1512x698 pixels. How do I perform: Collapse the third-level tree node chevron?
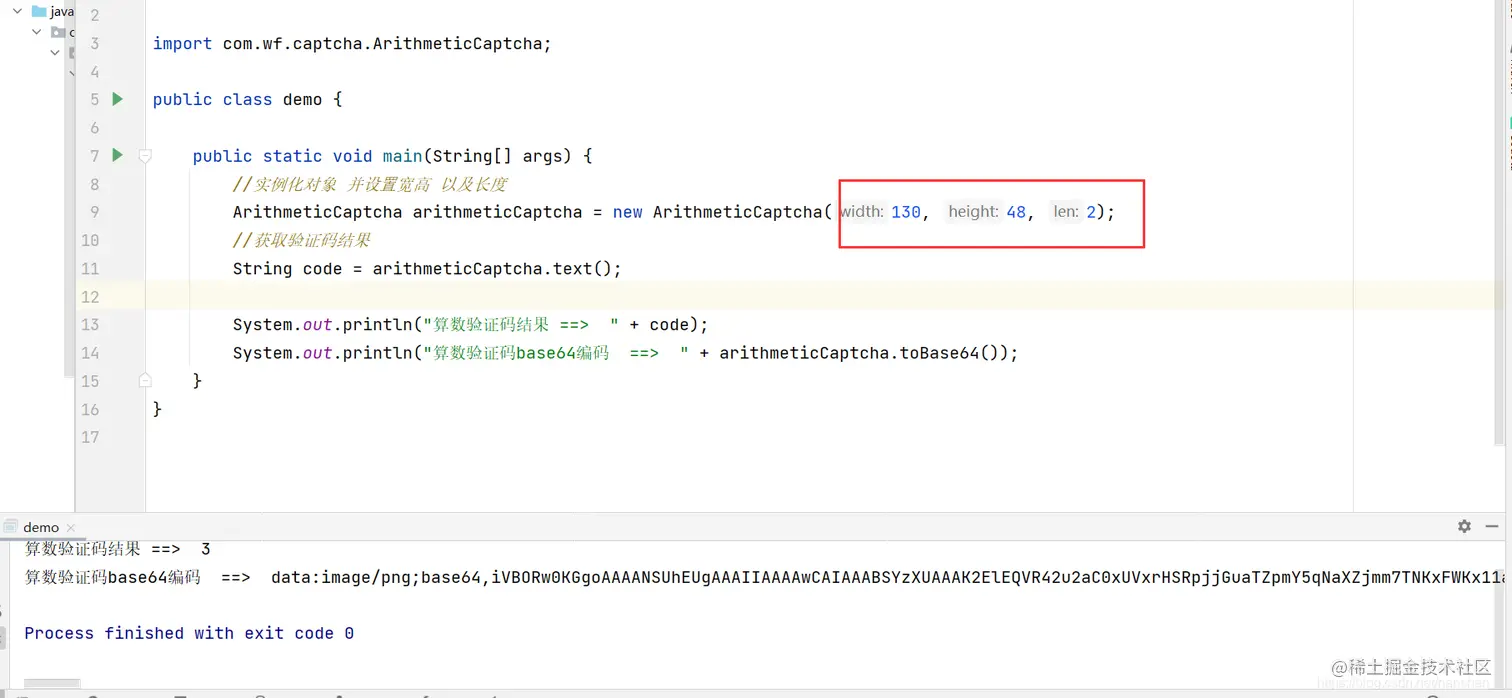55,52
